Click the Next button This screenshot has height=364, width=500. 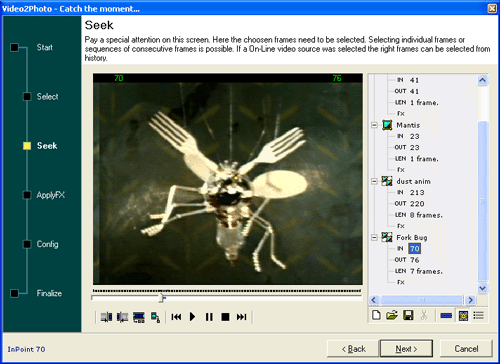click(406, 349)
